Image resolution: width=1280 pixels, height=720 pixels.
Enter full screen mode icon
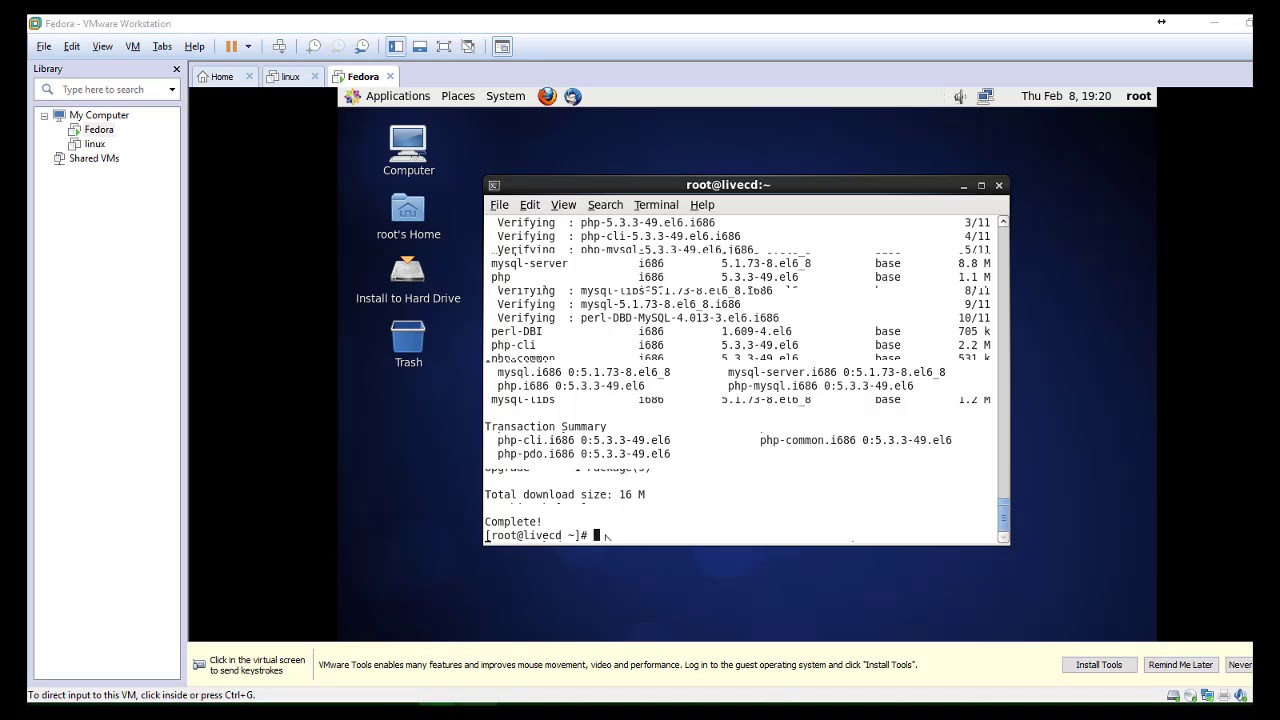coord(444,46)
